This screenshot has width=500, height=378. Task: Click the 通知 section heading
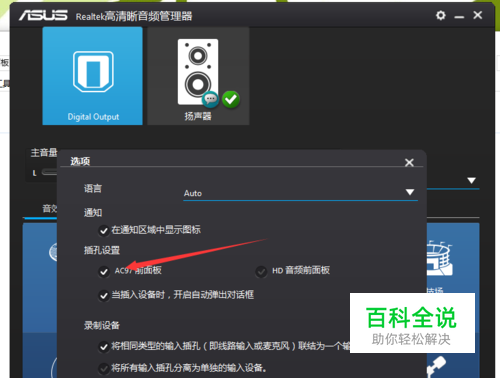(x=93, y=212)
